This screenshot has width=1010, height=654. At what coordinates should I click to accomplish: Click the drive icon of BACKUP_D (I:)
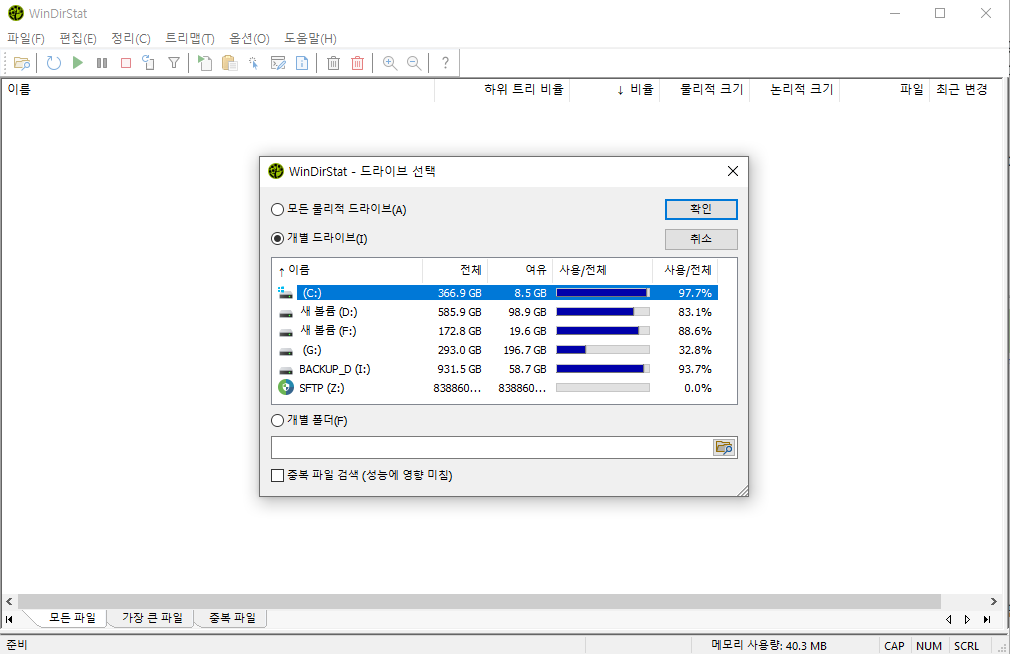[286, 370]
